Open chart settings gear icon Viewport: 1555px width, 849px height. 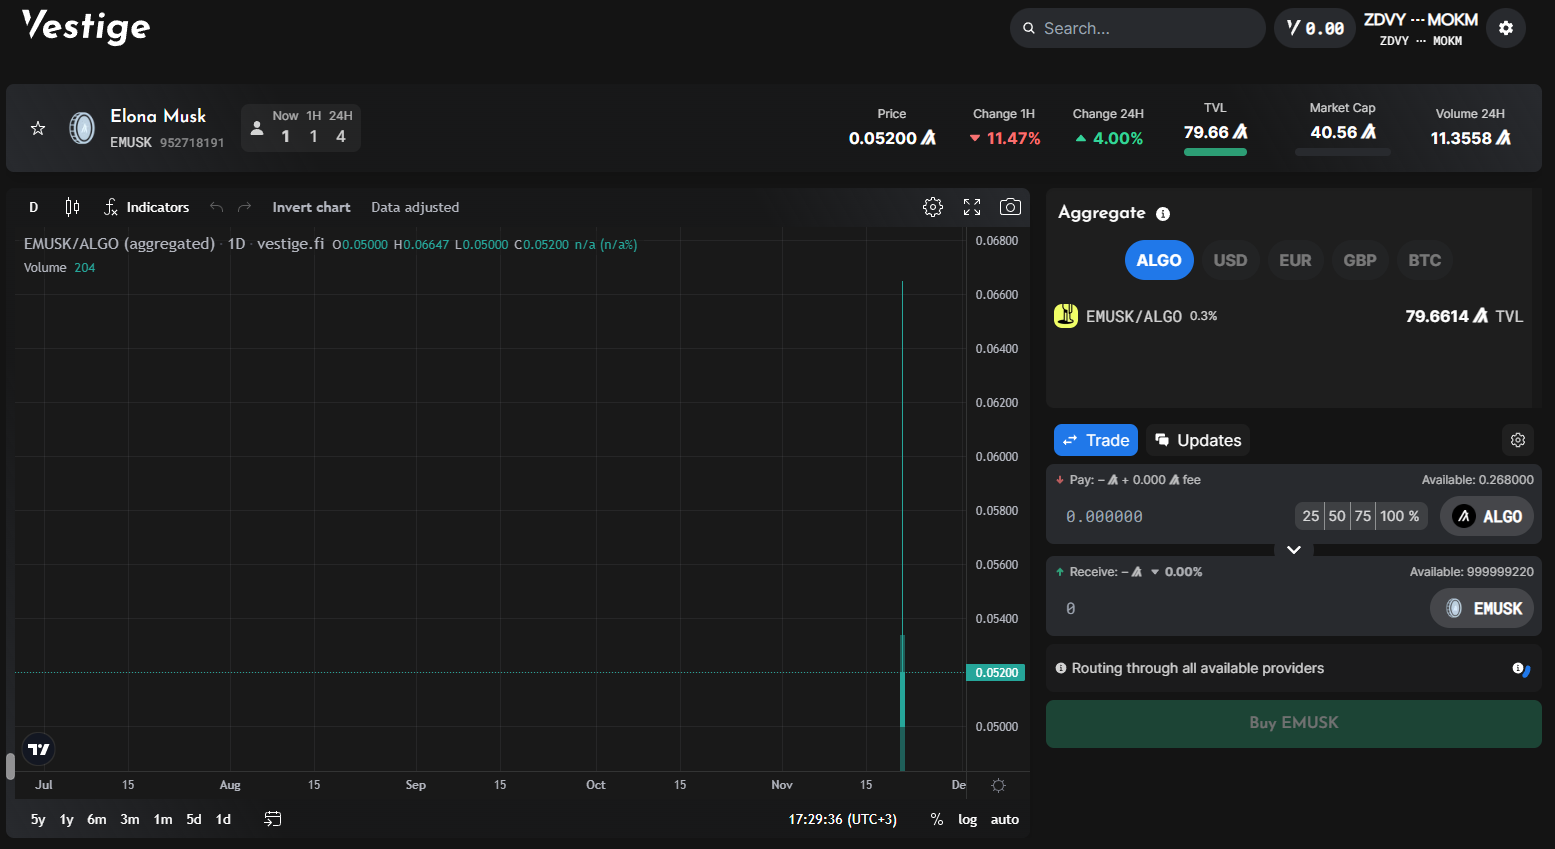(x=932, y=207)
